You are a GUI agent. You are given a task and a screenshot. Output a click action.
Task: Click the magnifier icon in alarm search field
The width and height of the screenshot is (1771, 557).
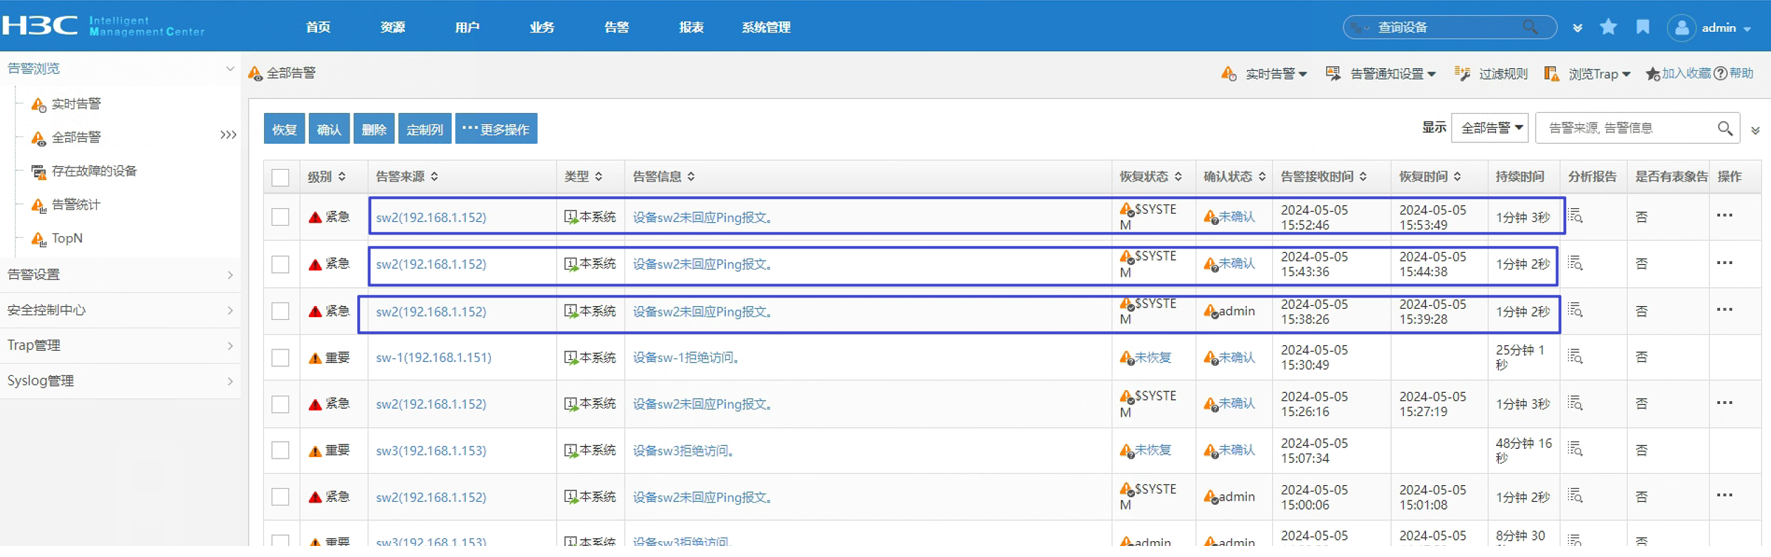1725,128
